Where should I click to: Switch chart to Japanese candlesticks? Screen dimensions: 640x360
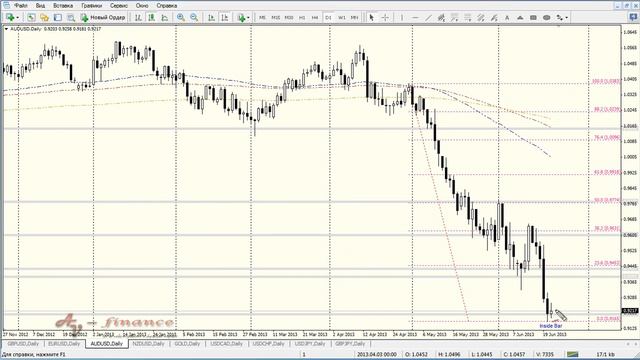point(151,18)
